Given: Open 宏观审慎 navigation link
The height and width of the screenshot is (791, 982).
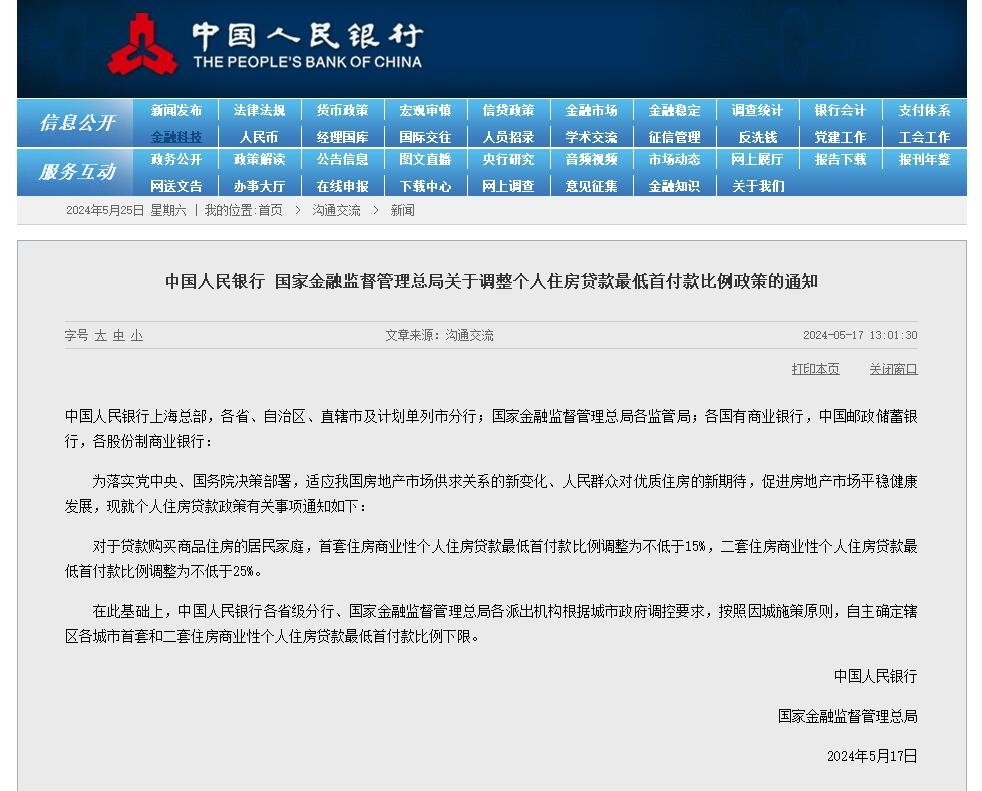Looking at the screenshot, I should pos(425,110).
